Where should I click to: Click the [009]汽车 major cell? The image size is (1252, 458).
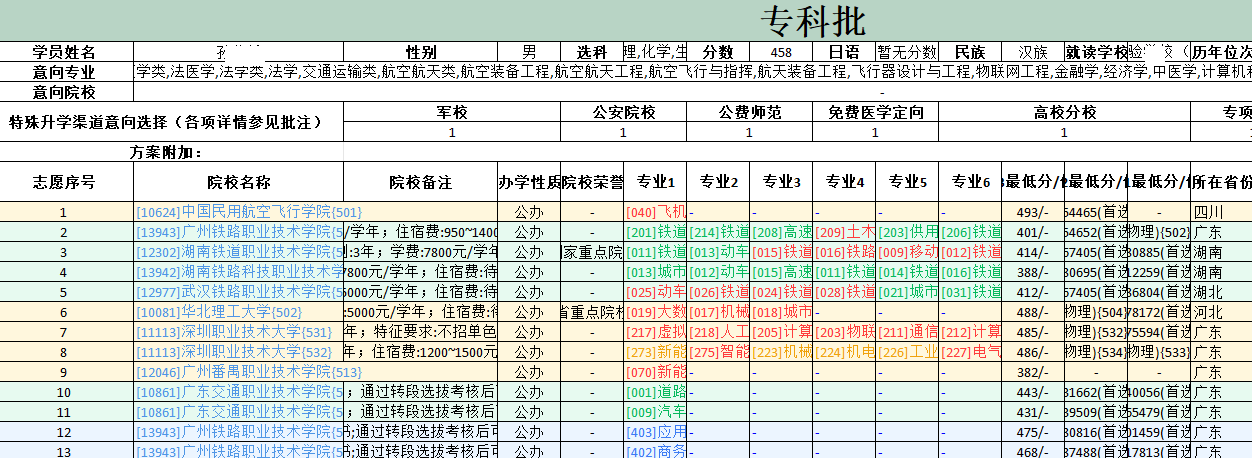[655, 412]
